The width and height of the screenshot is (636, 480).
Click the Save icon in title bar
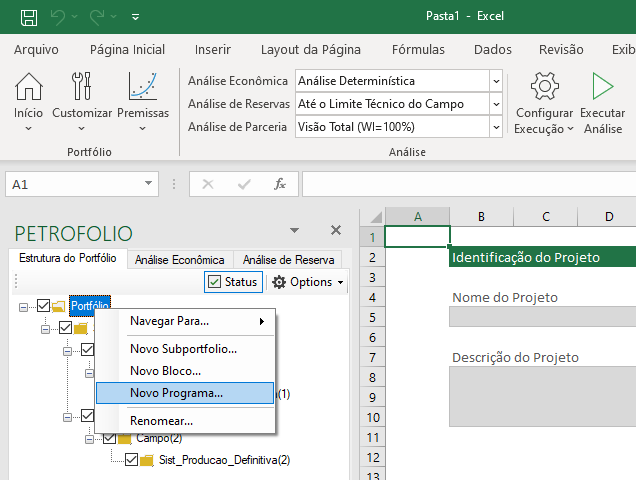[x=29, y=17]
